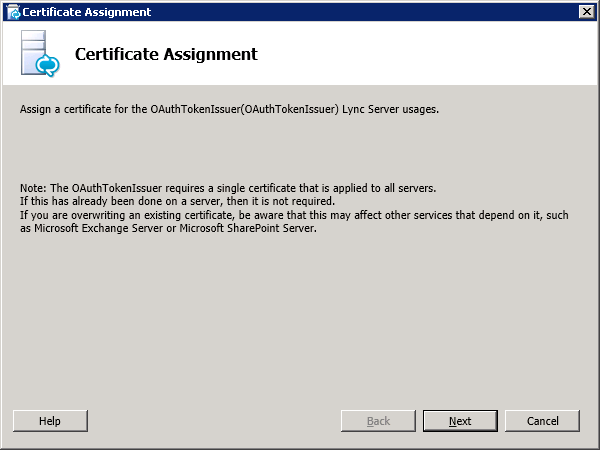The image size is (600, 450).
Task: Click the empty gray area below the note
Action: click(x=298, y=318)
